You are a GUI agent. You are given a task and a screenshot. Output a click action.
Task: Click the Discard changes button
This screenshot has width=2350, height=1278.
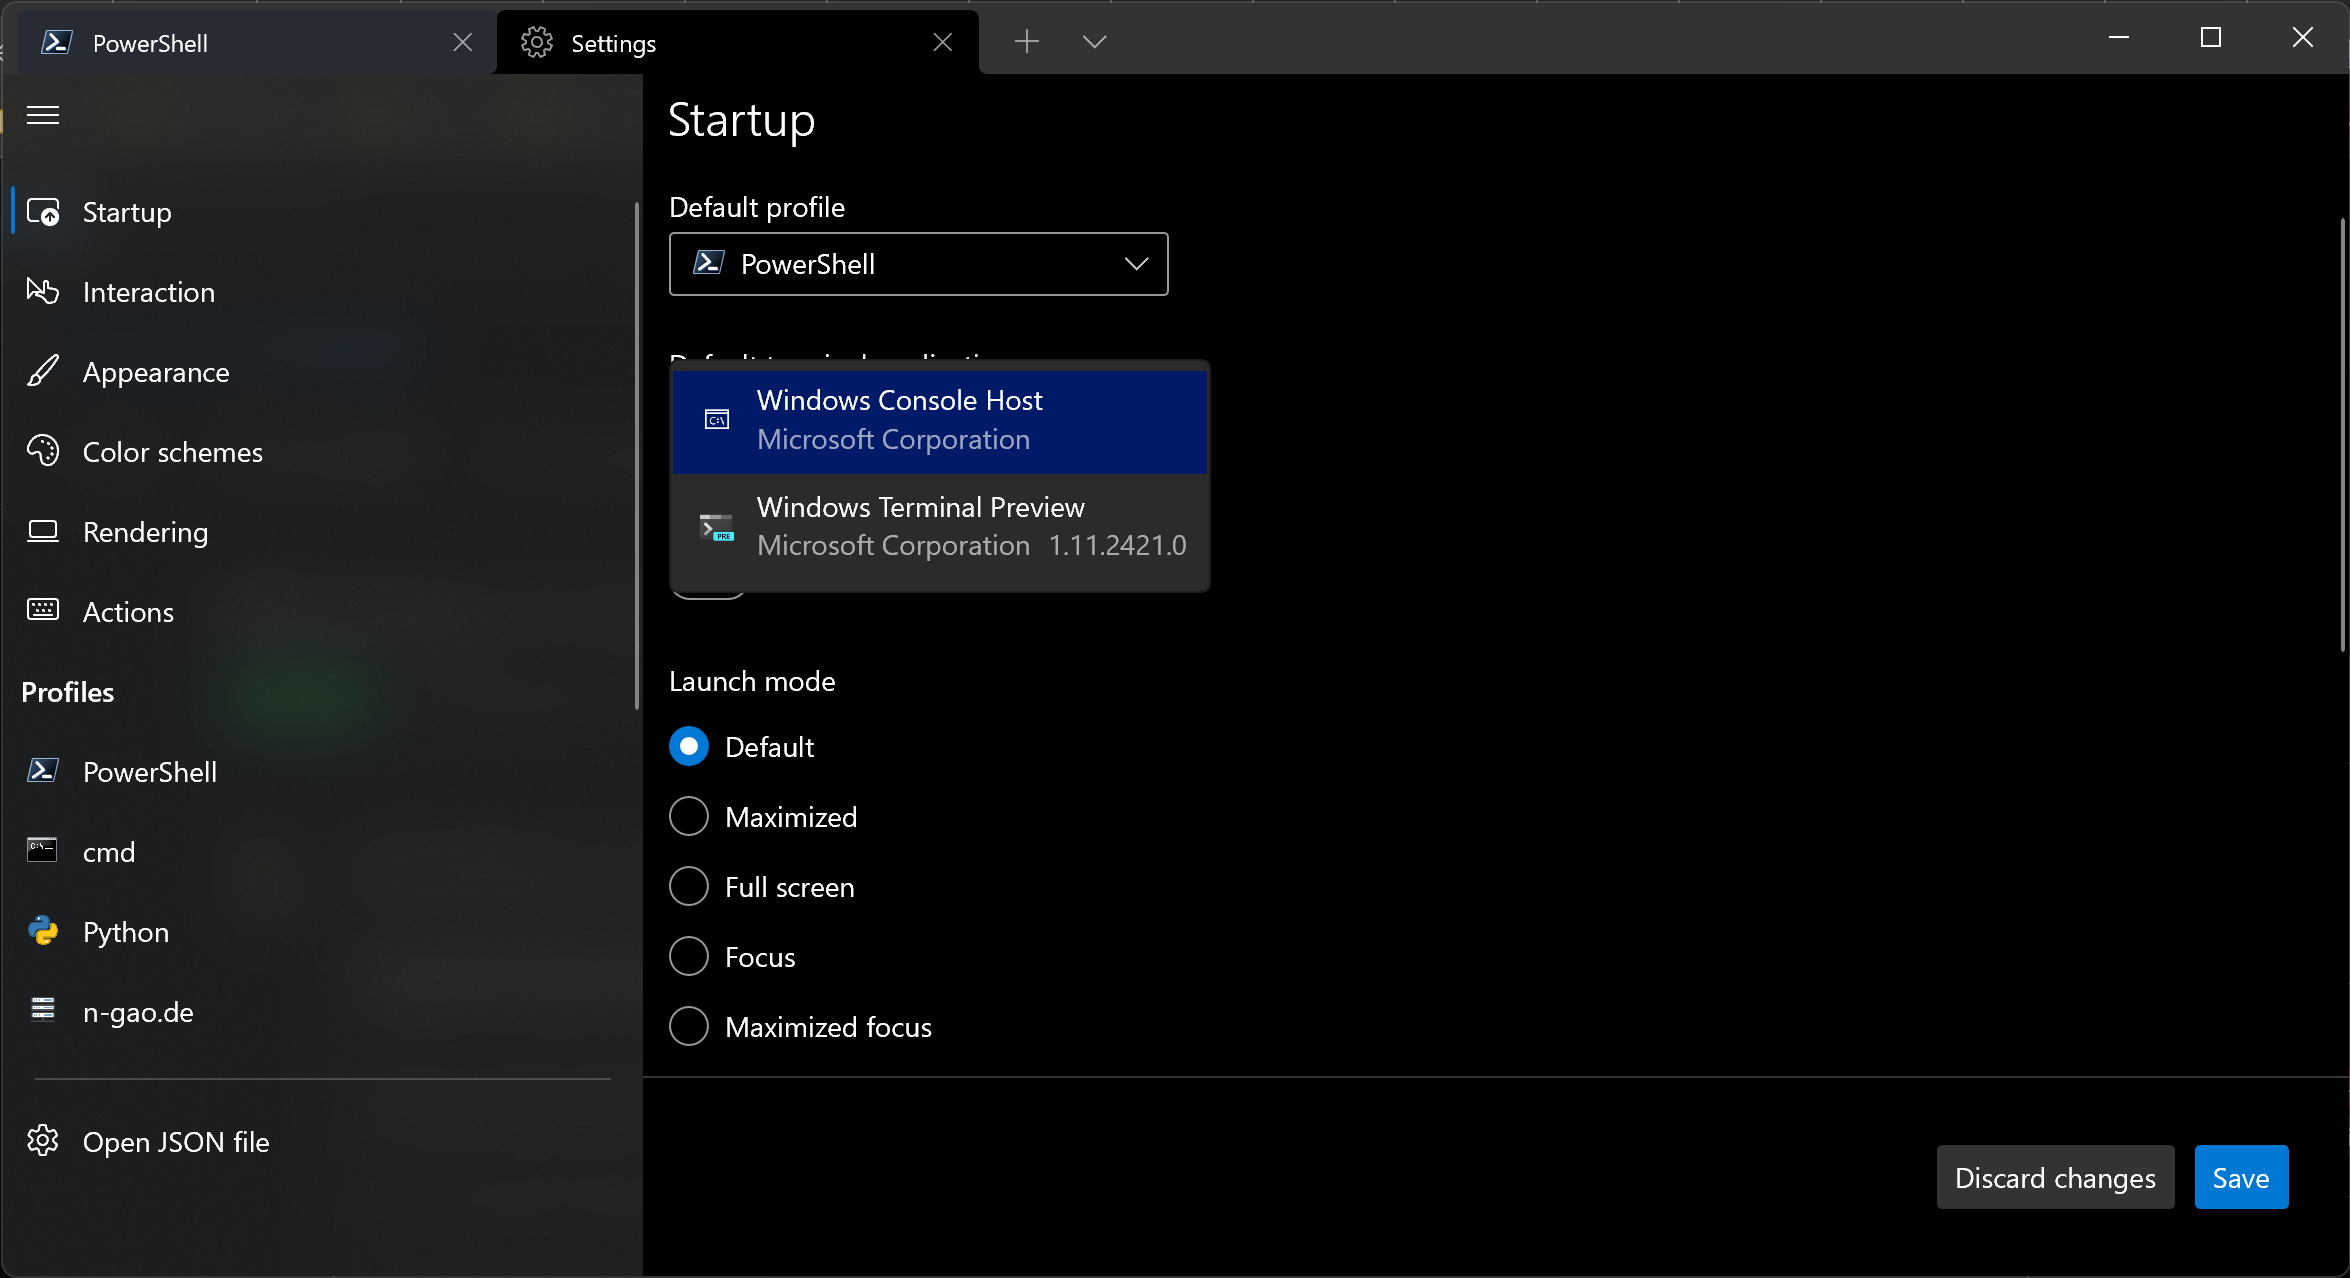click(x=2055, y=1178)
